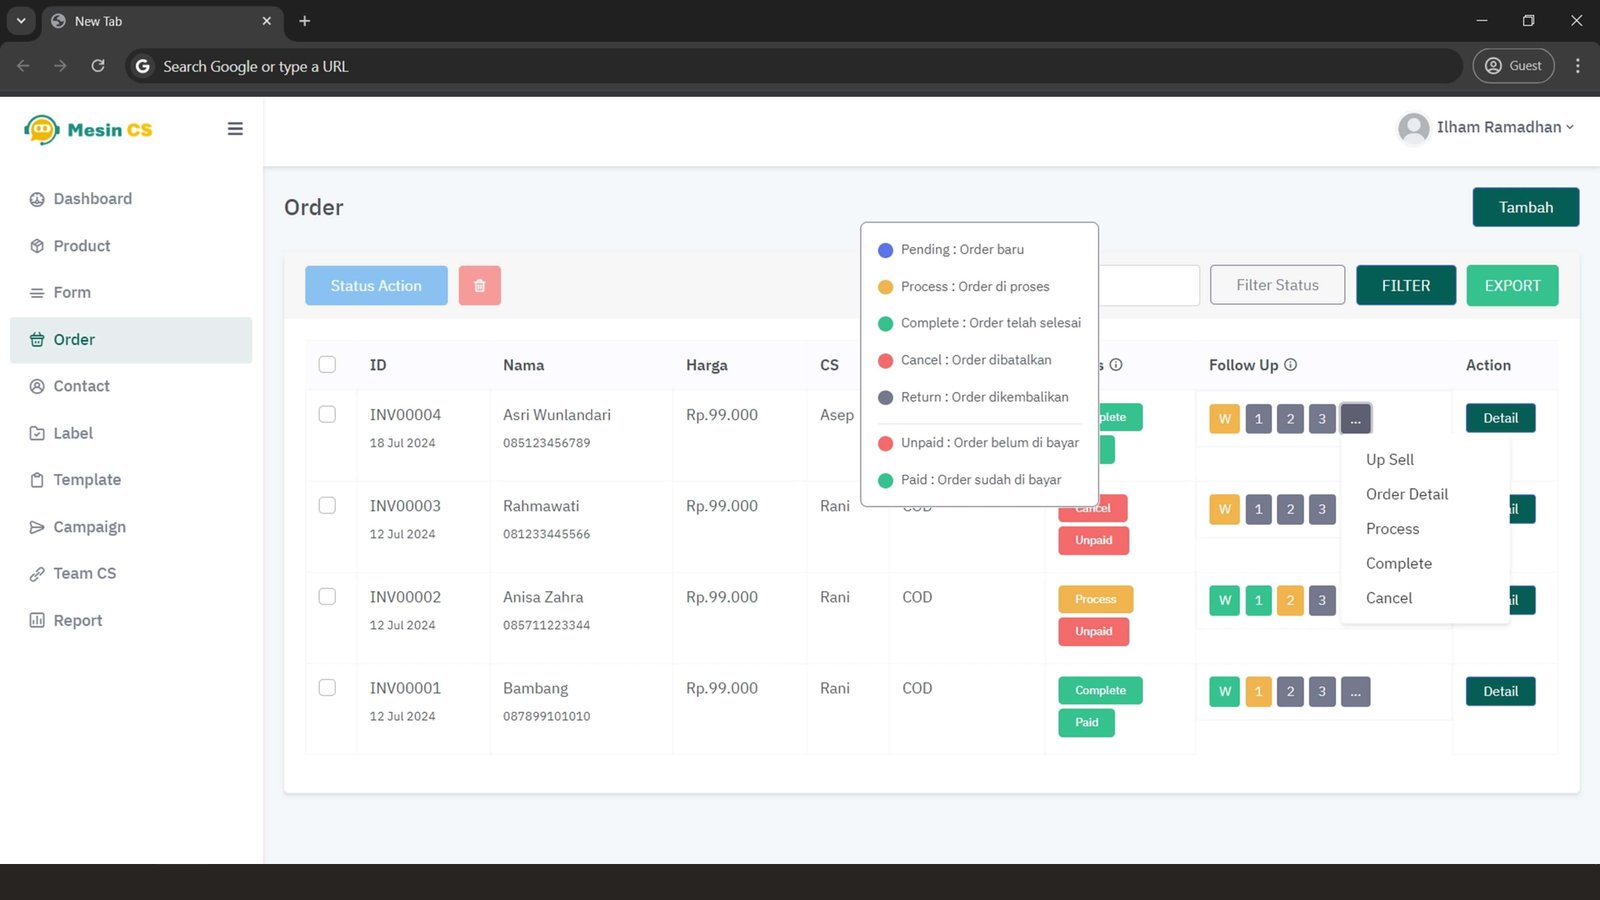This screenshot has height=900, width=1600.
Task: Click the red trash delete icon
Action: coord(479,286)
